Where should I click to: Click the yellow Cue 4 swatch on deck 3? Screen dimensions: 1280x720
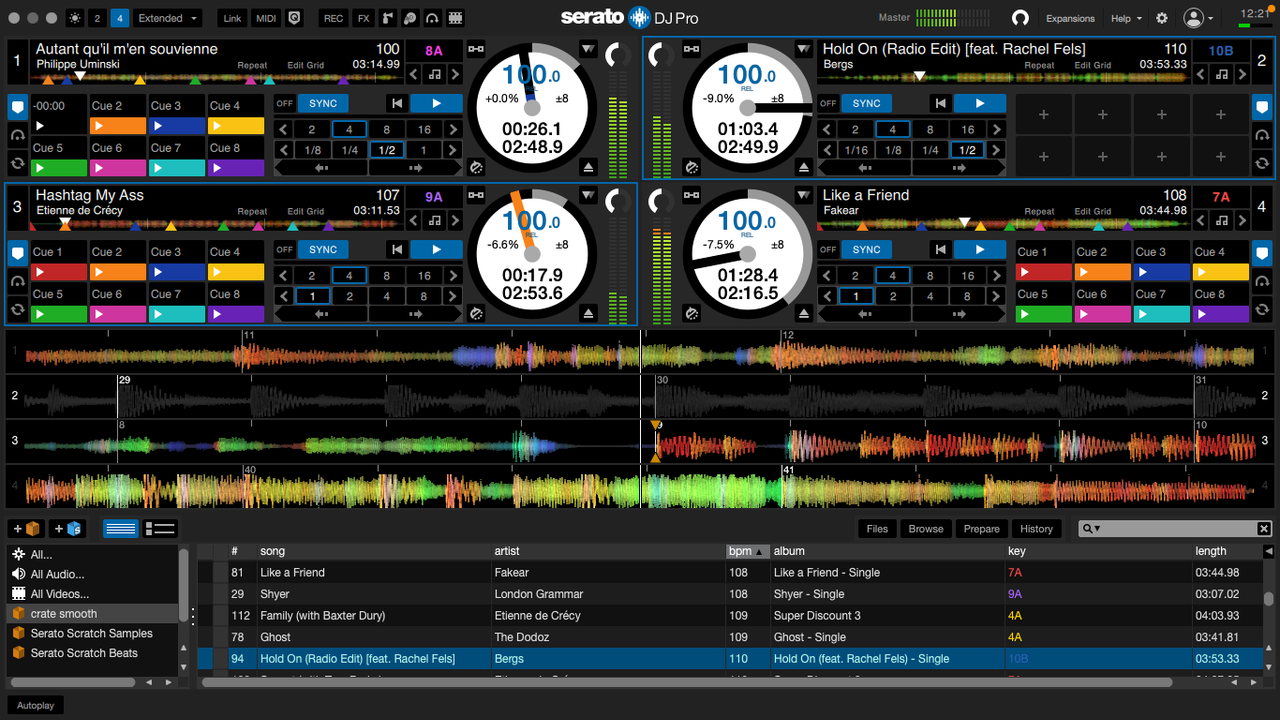(235, 272)
